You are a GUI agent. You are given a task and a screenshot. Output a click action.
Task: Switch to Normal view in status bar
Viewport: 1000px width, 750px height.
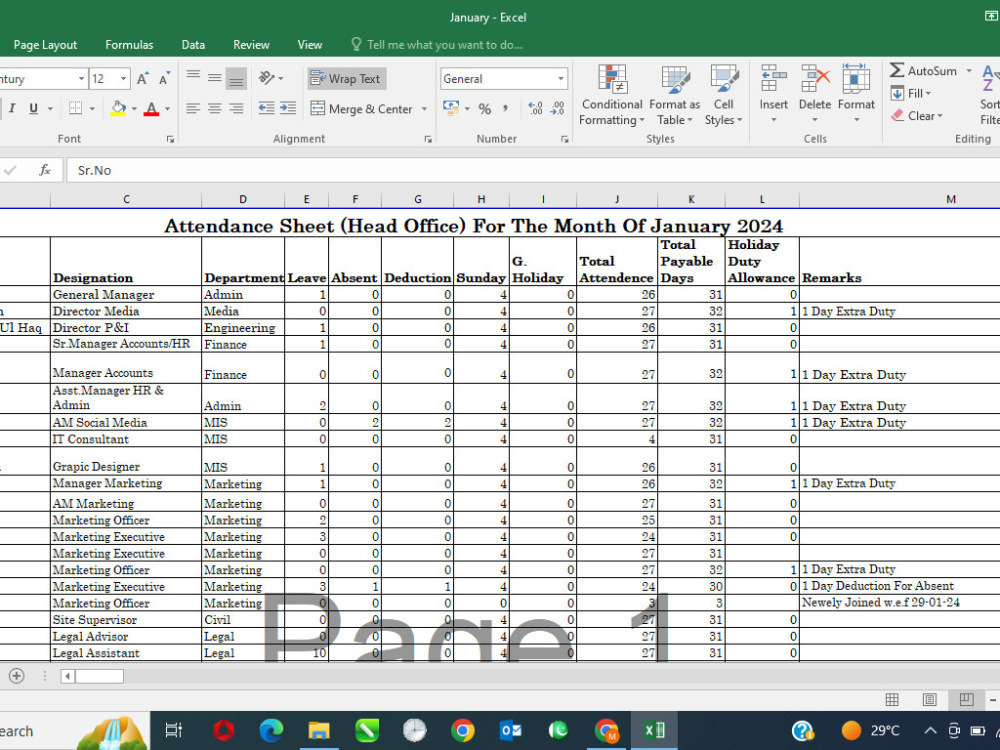click(892, 700)
